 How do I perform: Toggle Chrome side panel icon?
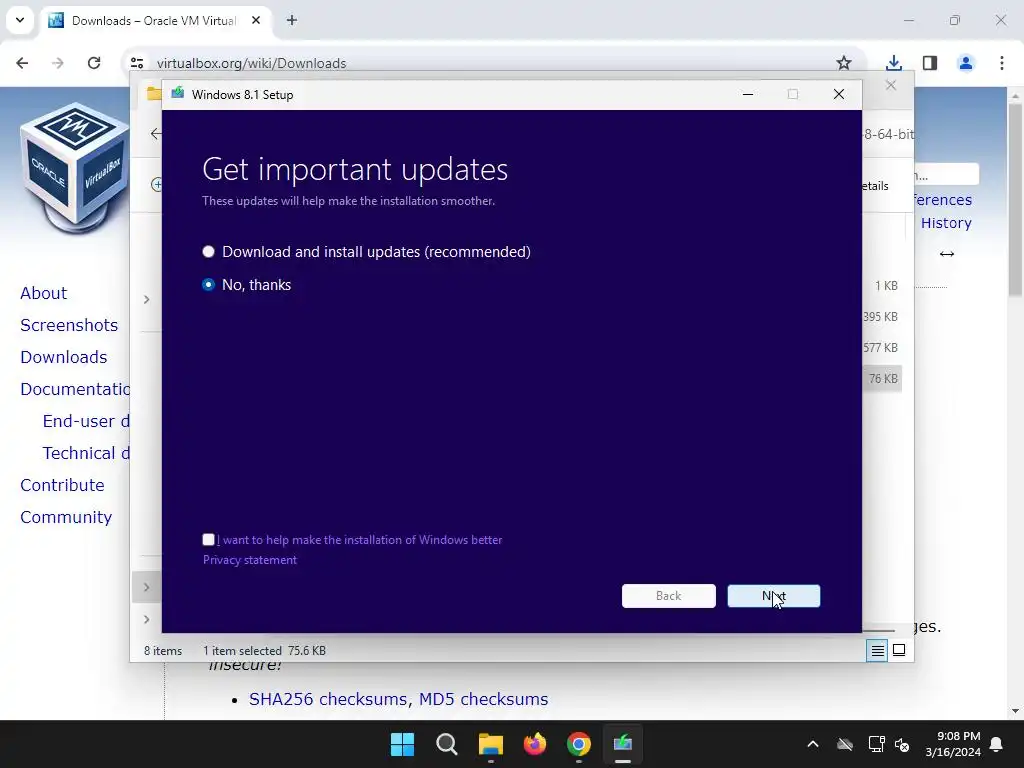pyautogui.click(x=929, y=63)
